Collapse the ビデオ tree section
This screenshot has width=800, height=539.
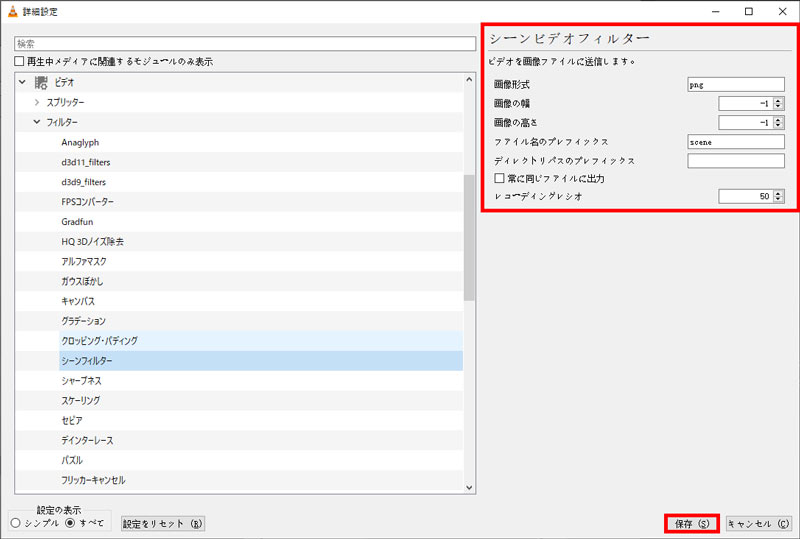click(x=22, y=82)
